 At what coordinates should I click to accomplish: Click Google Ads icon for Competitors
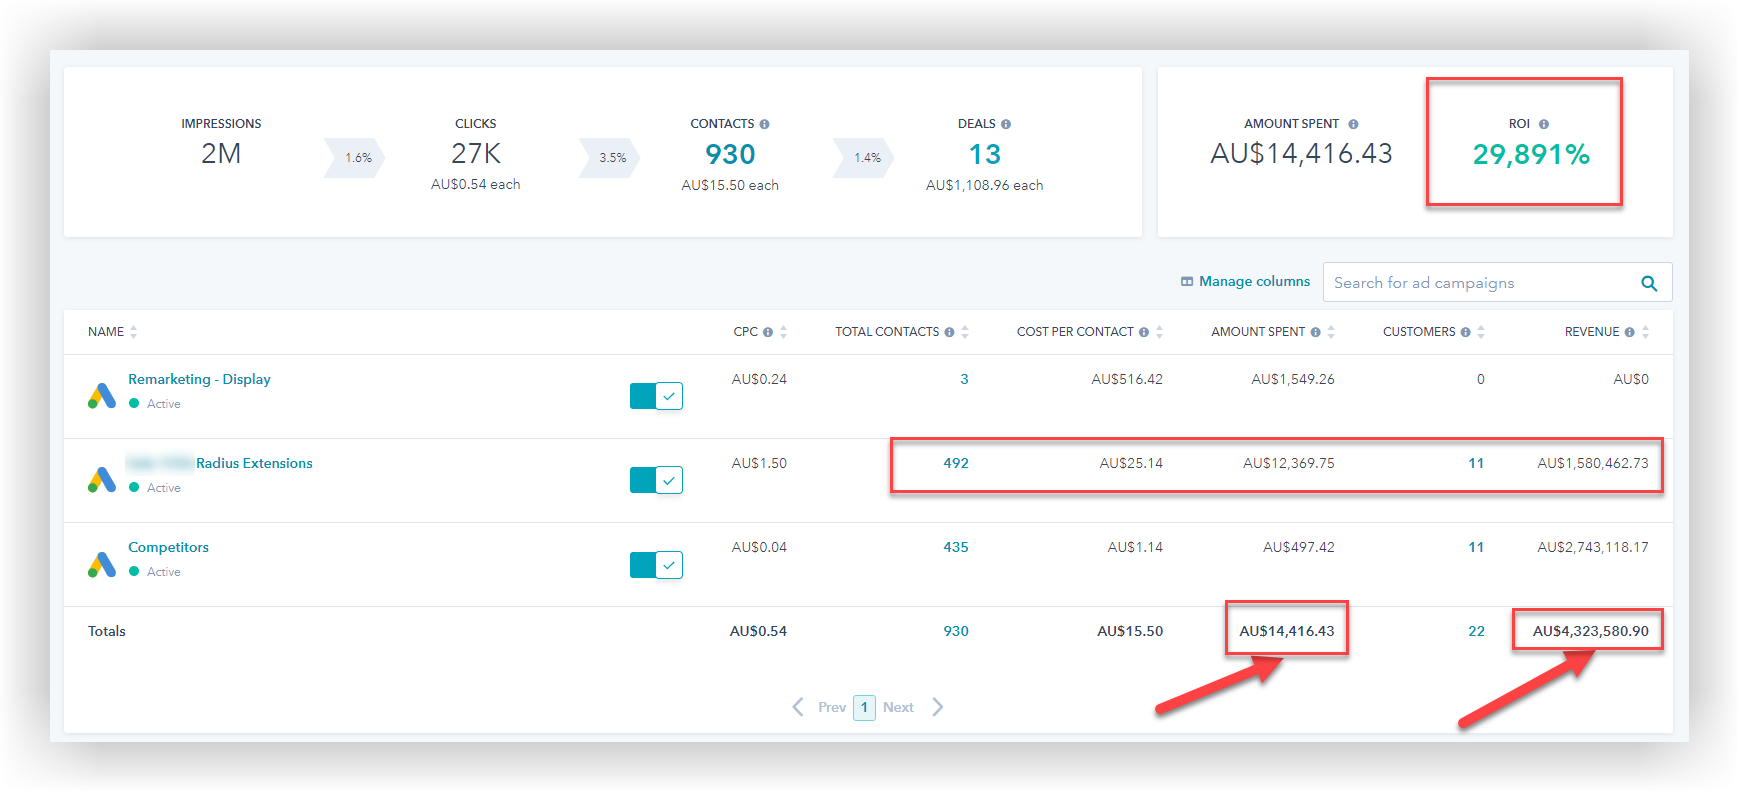[102, 564]
